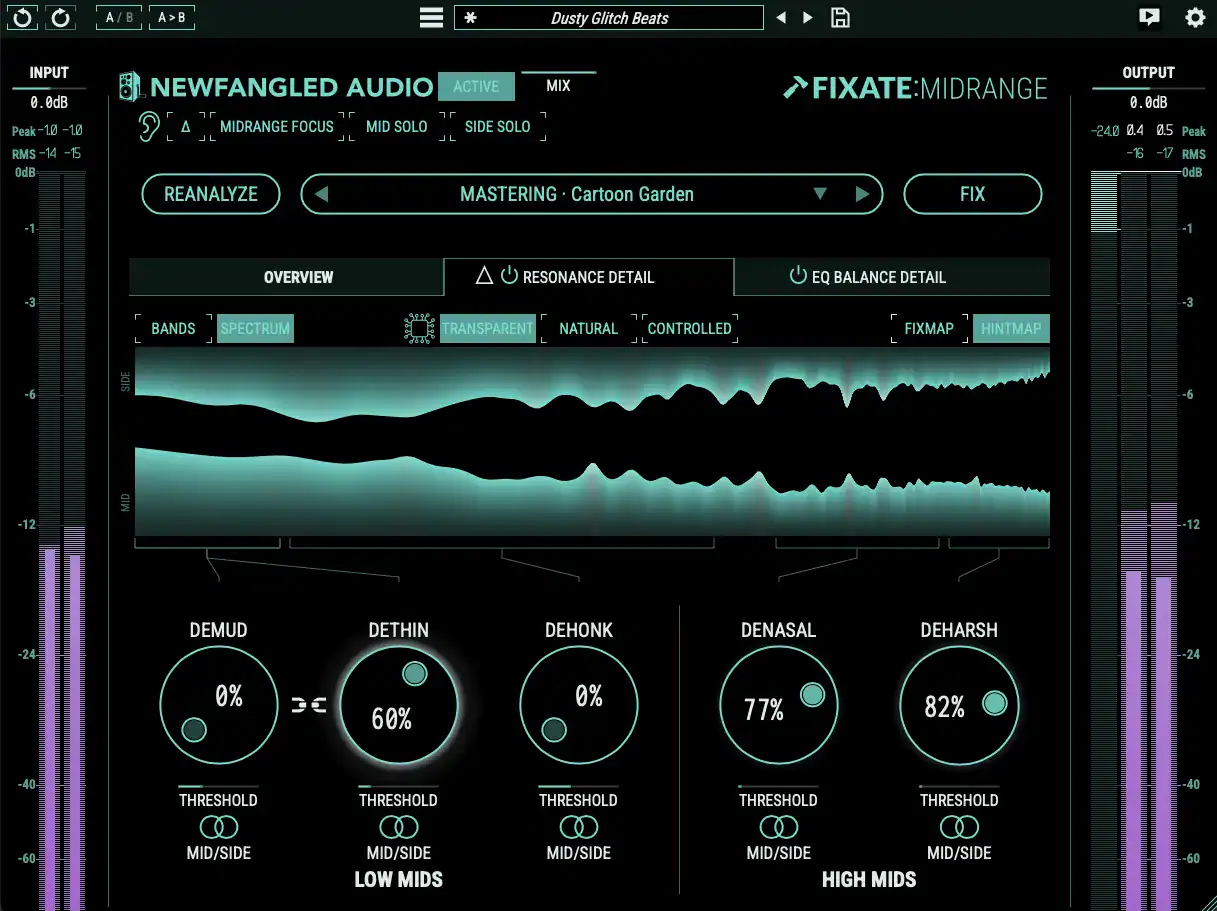Toggle the A / B comparison button
Viewport: 1217px width, 911px height.
coord(119,17)
